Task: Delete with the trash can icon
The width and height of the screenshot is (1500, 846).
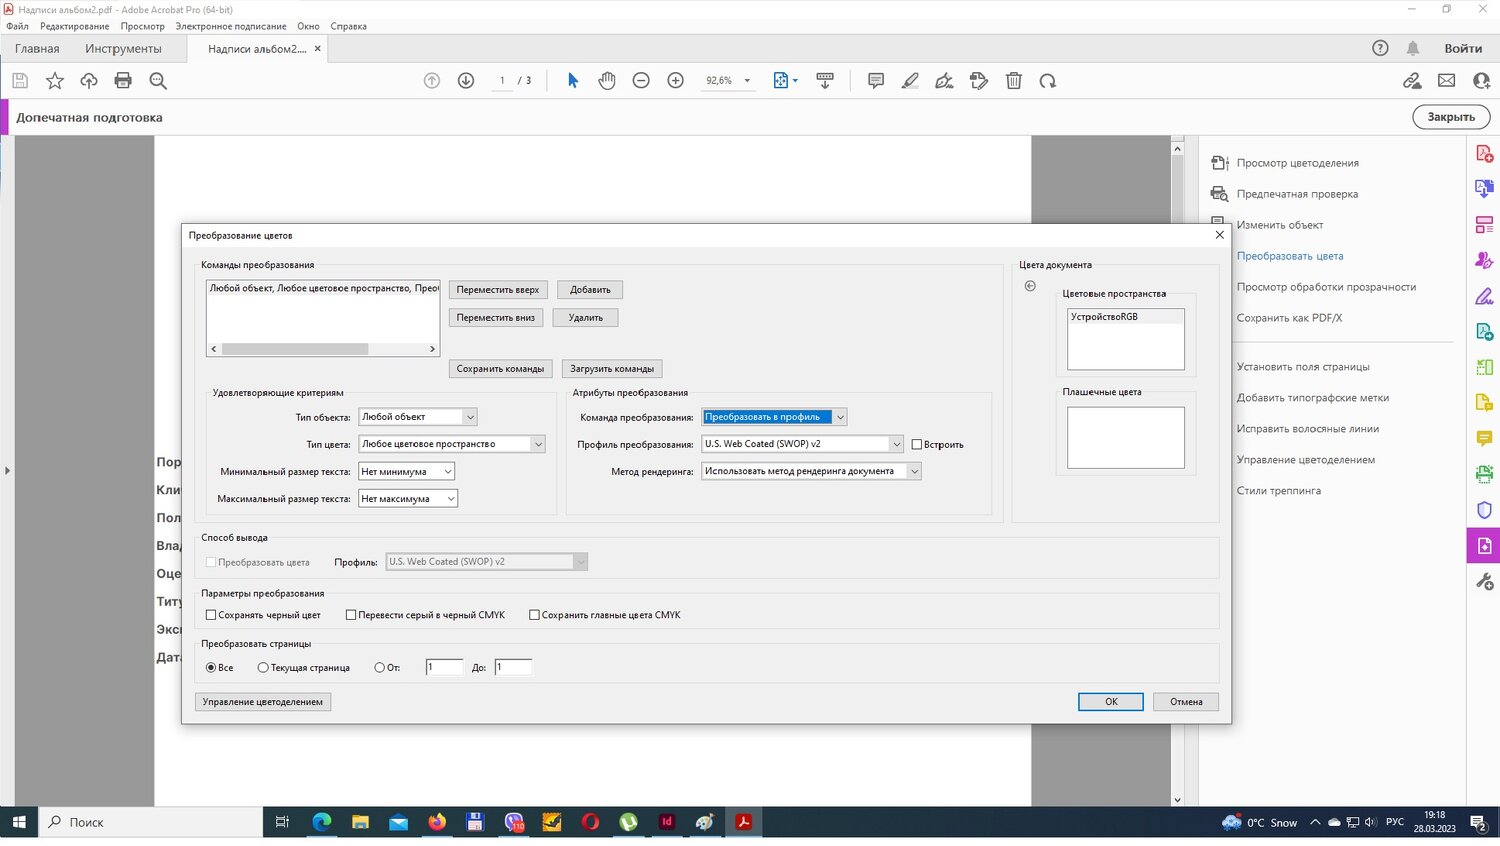Action: pos(1014,81)
